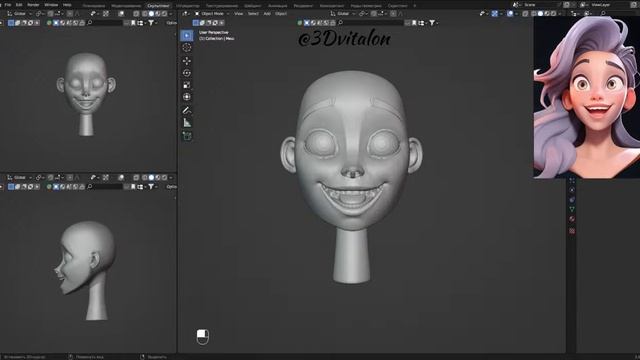Screen dimensions: 640x360
Task: Toggle X-Ray in top-left viewport
Action: pyautogui.click(x=136, y=13)
